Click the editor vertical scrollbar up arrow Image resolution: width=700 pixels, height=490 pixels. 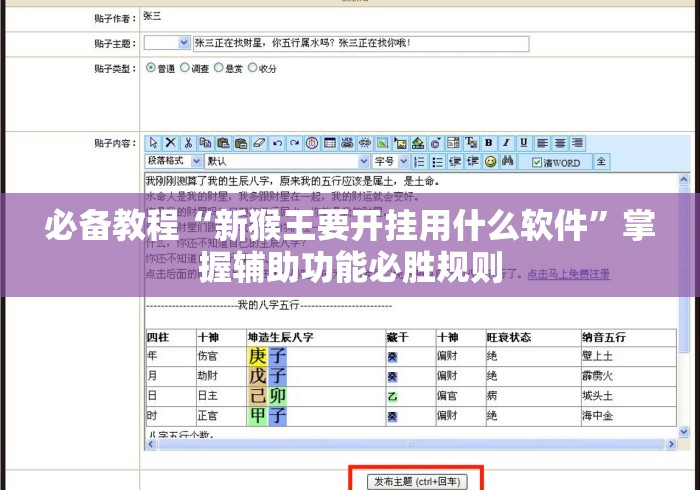point(683,179)
